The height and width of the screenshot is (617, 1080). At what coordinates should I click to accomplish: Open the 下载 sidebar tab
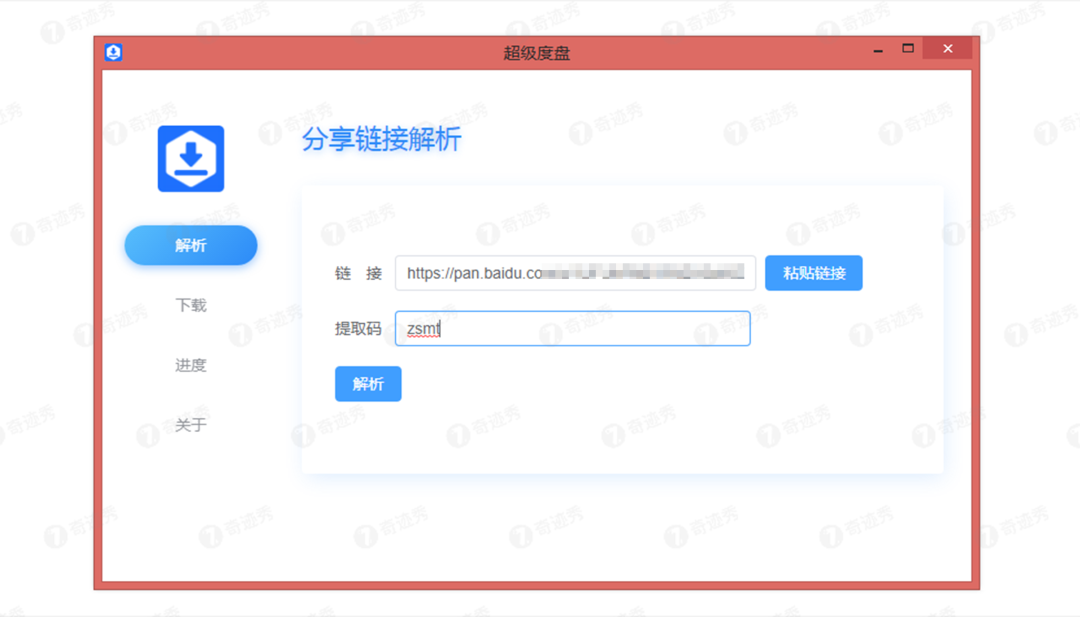point(191,305)
